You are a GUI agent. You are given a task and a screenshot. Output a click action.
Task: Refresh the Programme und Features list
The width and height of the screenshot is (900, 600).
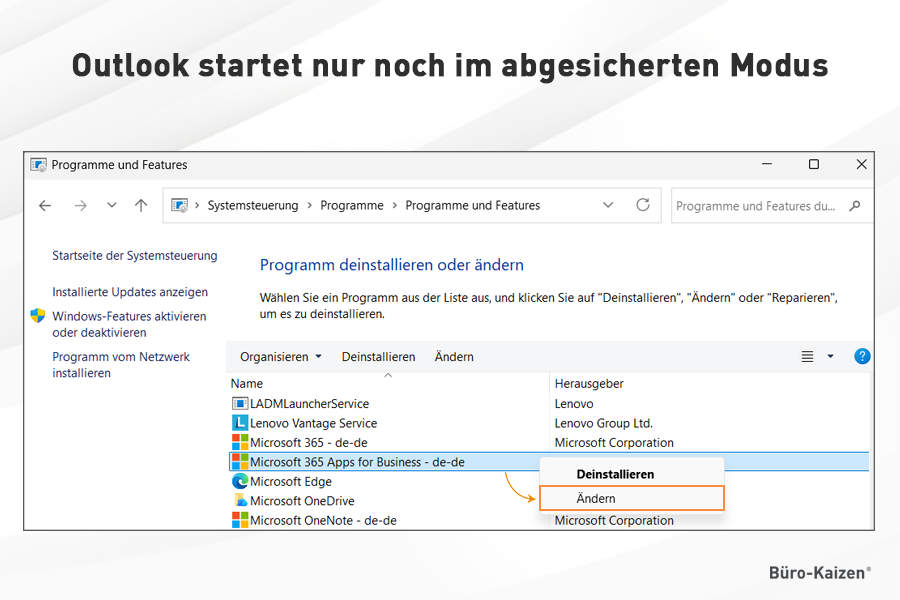(x=643, y=205)
